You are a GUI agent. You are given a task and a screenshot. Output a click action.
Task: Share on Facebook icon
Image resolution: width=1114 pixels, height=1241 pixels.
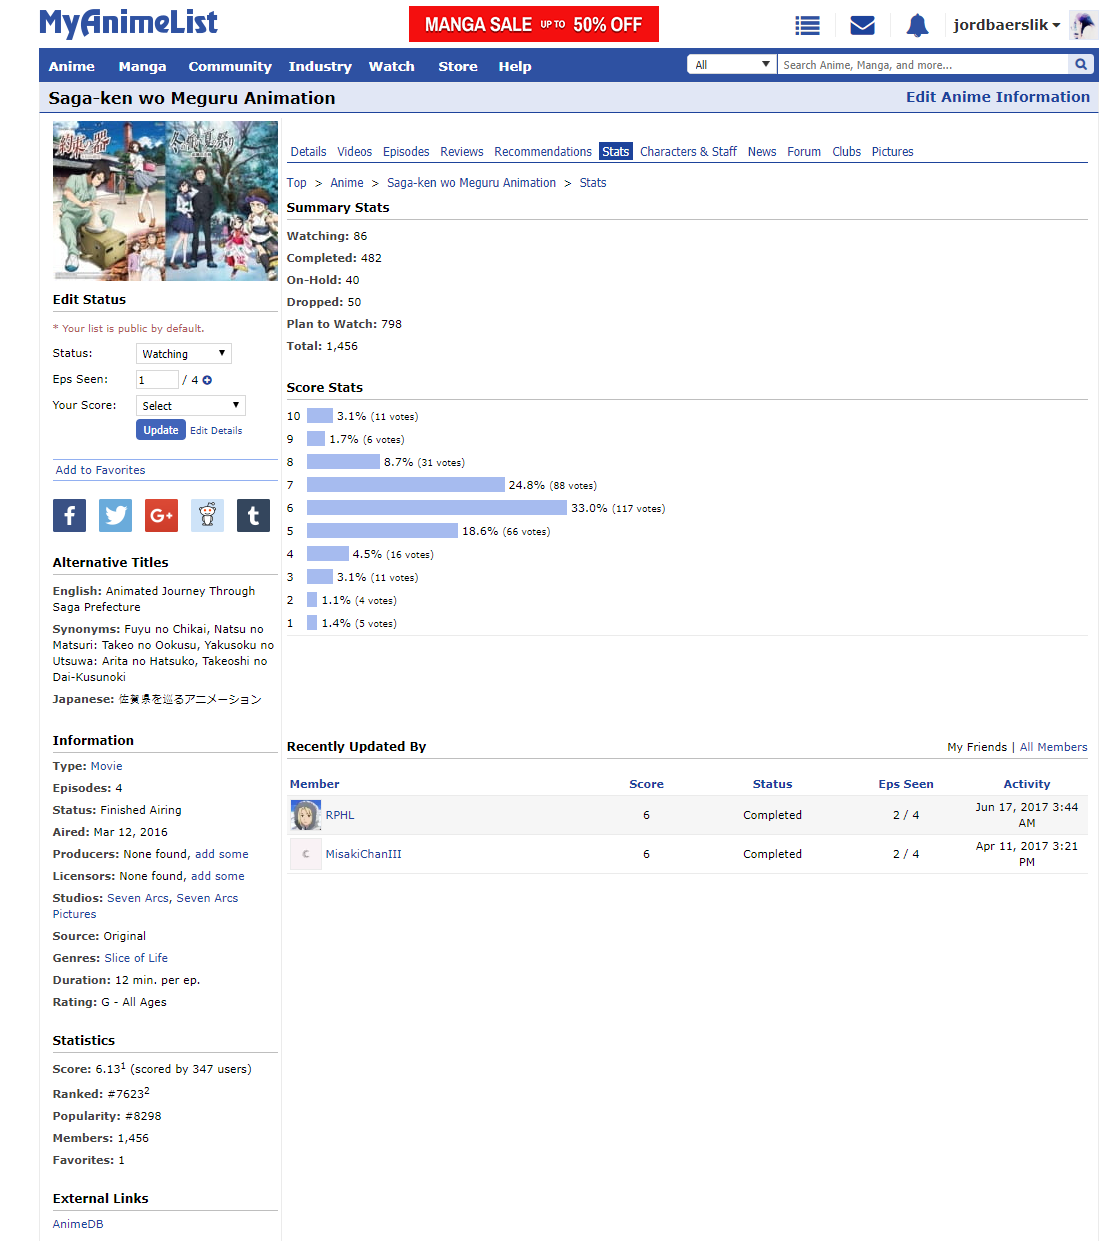click(x=69, y=515)
